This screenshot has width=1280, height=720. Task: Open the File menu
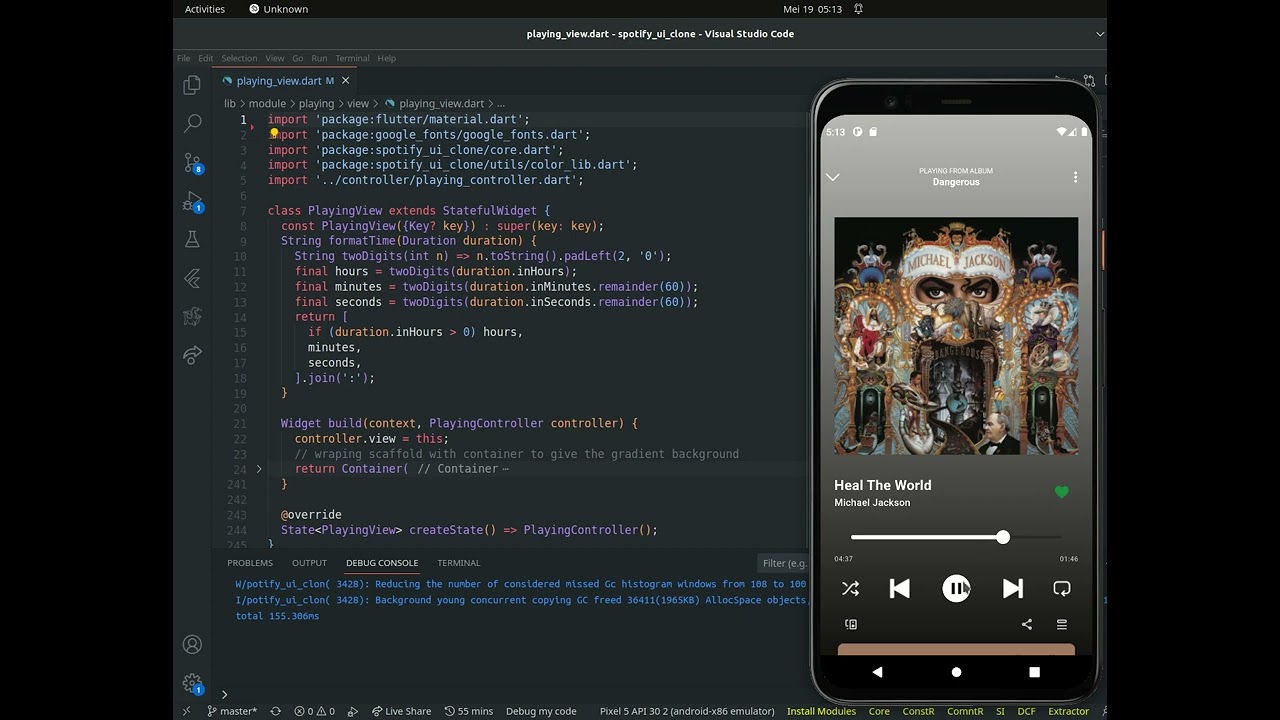pos(184,58)
